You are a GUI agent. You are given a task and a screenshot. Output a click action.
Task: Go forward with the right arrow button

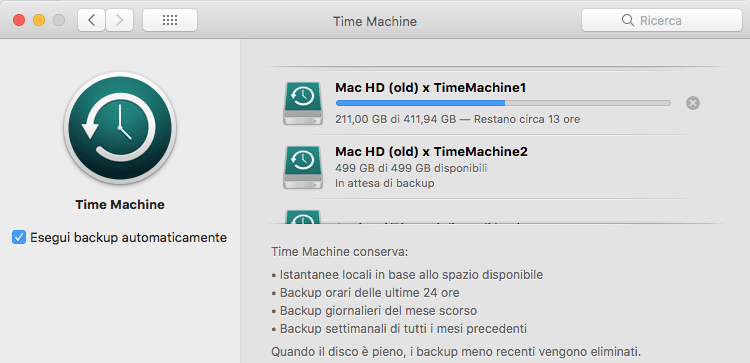[x=120, y=20]
